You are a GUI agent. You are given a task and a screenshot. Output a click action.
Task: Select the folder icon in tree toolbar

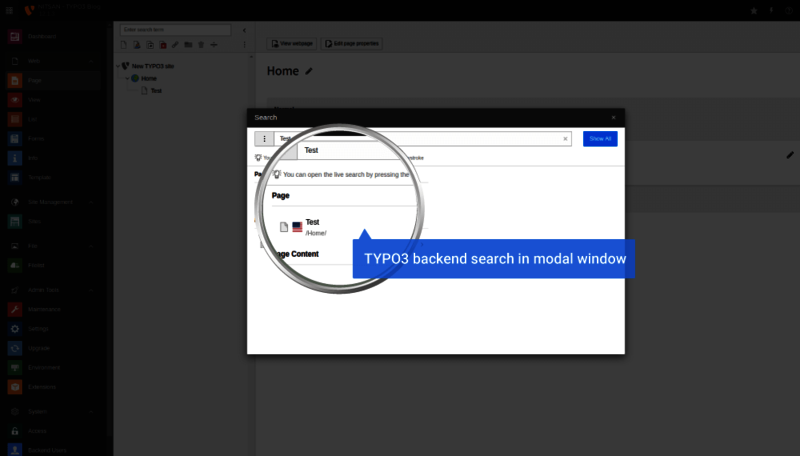coord(188,45)
